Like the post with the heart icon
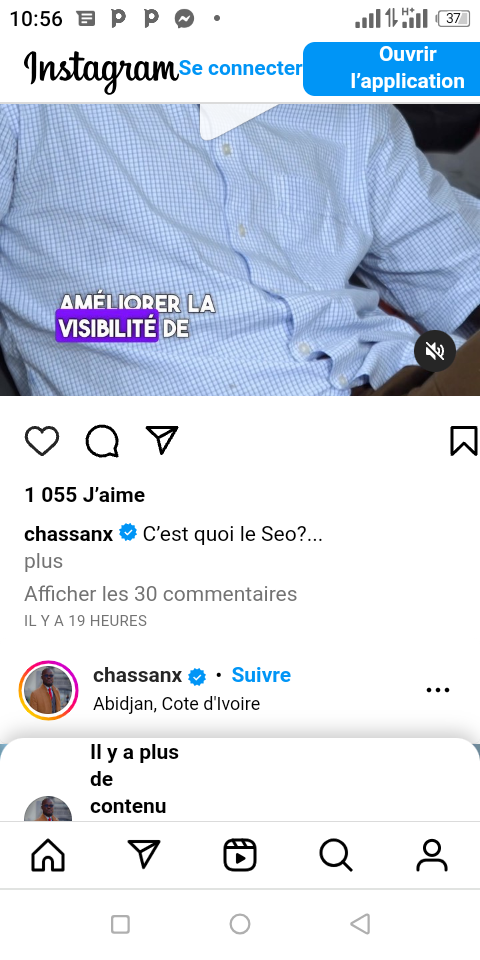The height and width of the screenshot is (960, 480). 42,441
